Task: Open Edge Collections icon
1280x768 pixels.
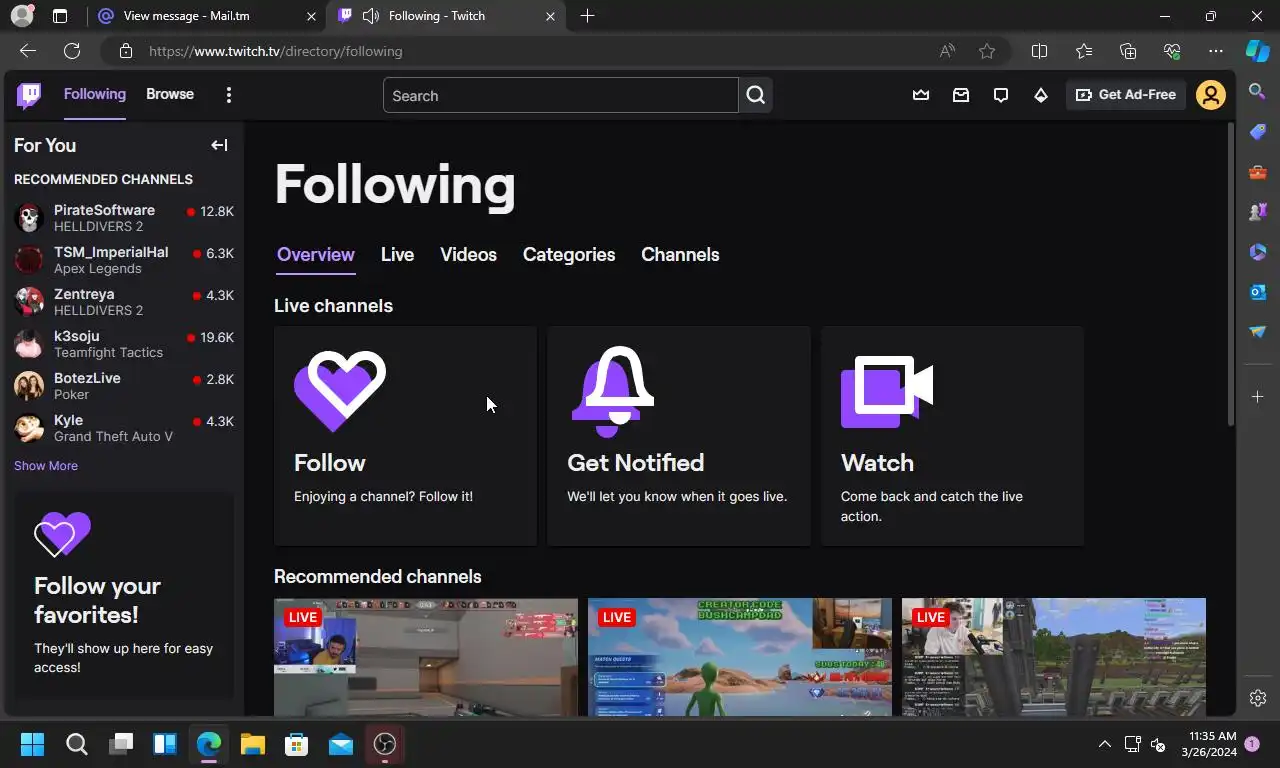Action: (1128, 51)
